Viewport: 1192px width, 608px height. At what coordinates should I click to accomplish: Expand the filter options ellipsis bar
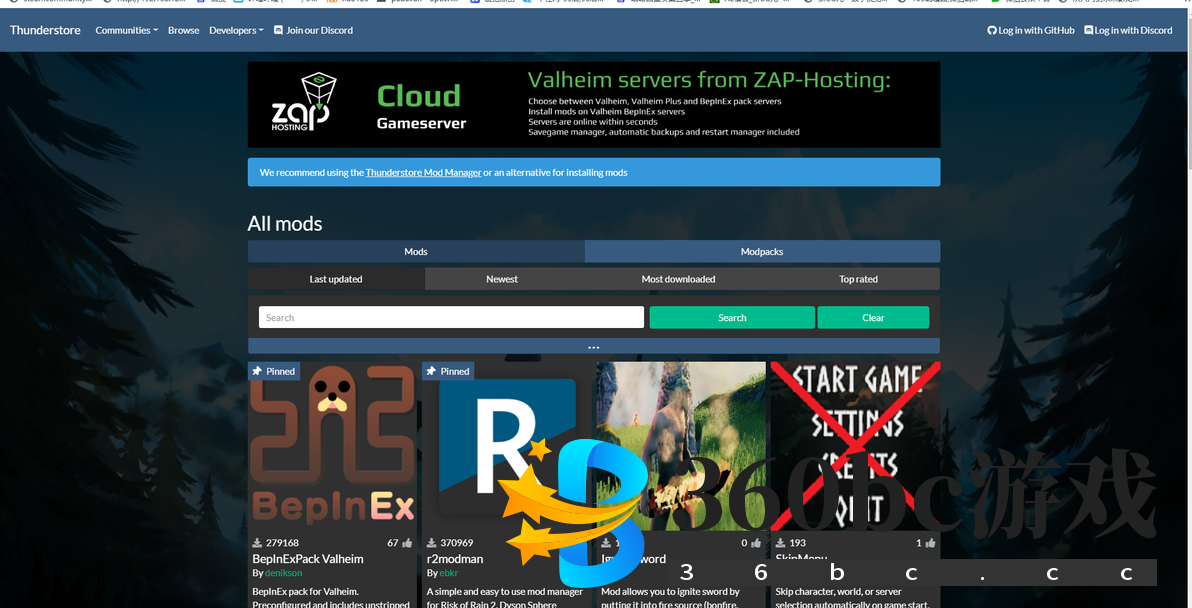593,346
